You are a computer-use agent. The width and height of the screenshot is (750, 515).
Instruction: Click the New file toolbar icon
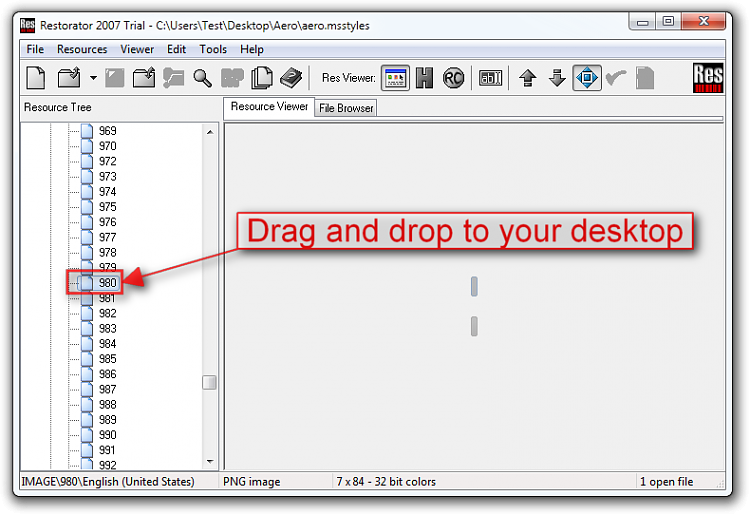[36, 78]
